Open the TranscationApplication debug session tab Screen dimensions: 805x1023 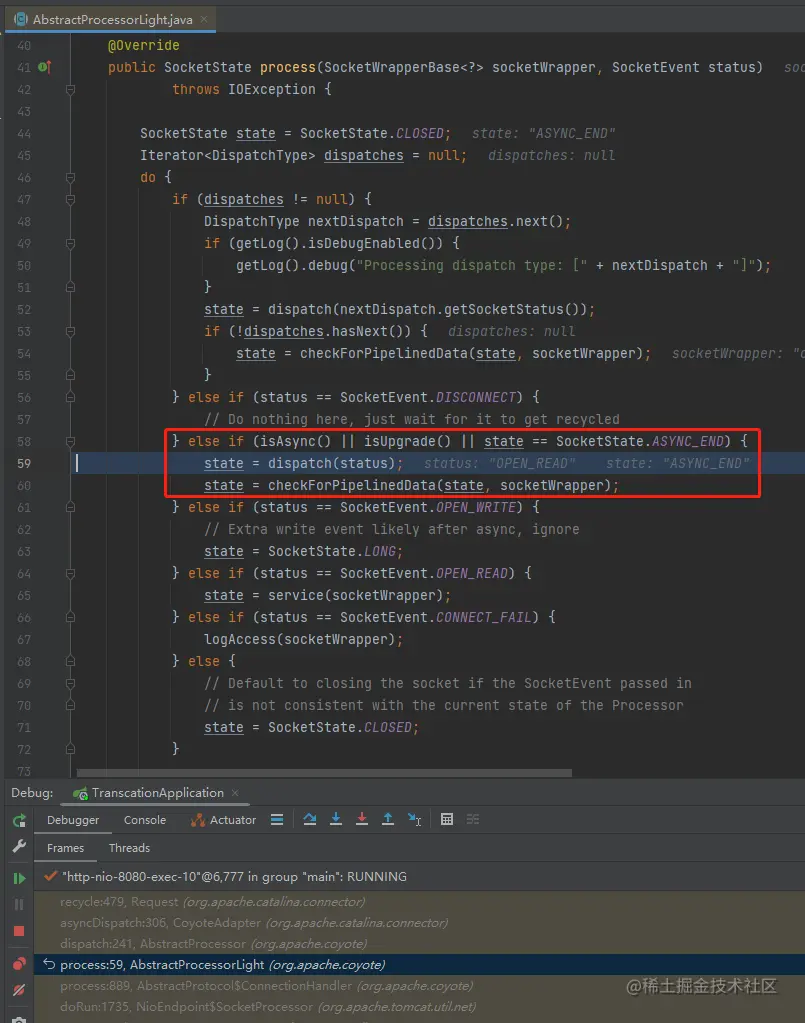point(157,793)
